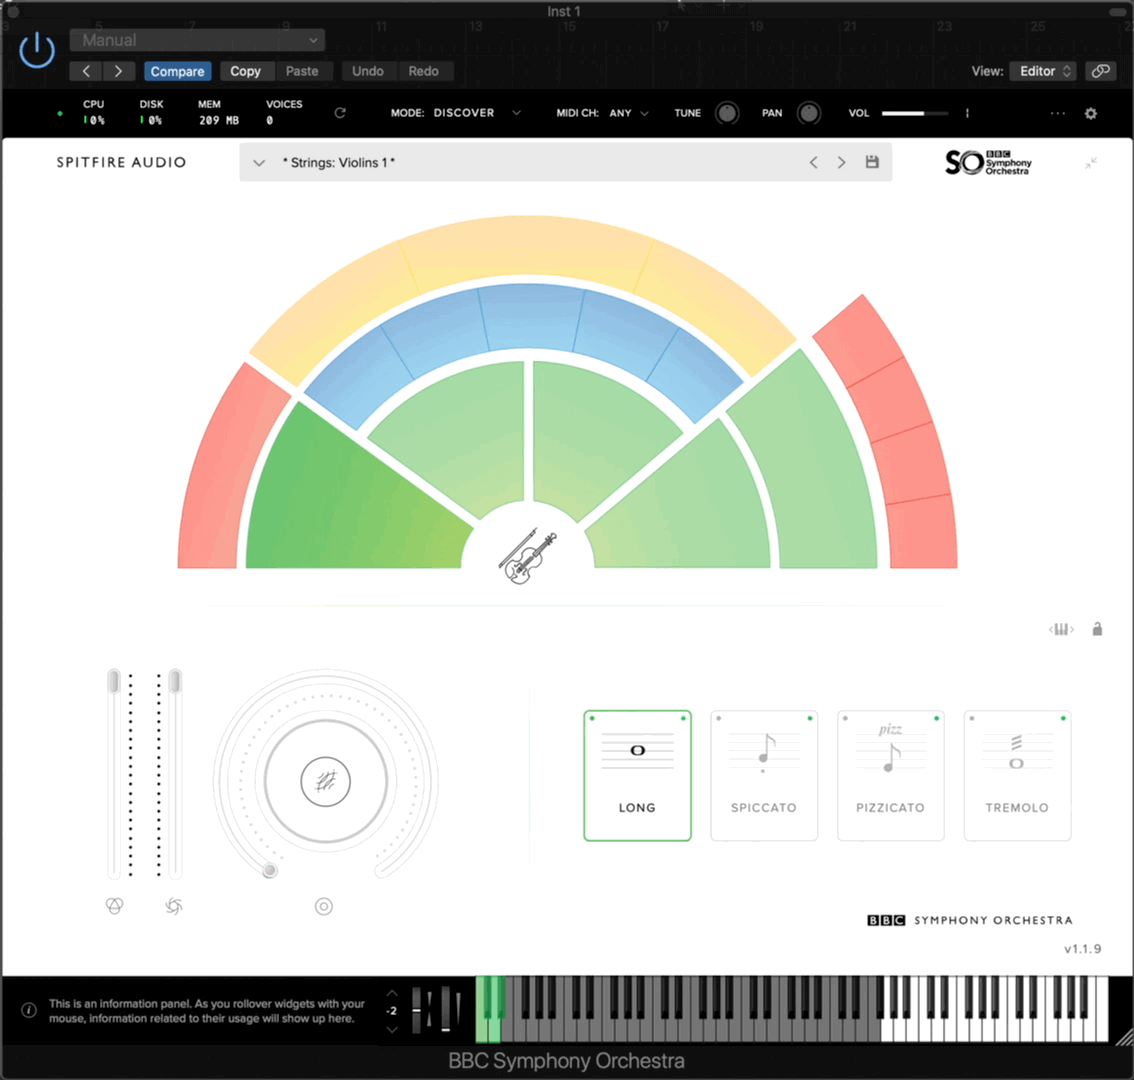Click the Compare button
Viewport: 1134px width, 1080px height.
pos(177,71)
